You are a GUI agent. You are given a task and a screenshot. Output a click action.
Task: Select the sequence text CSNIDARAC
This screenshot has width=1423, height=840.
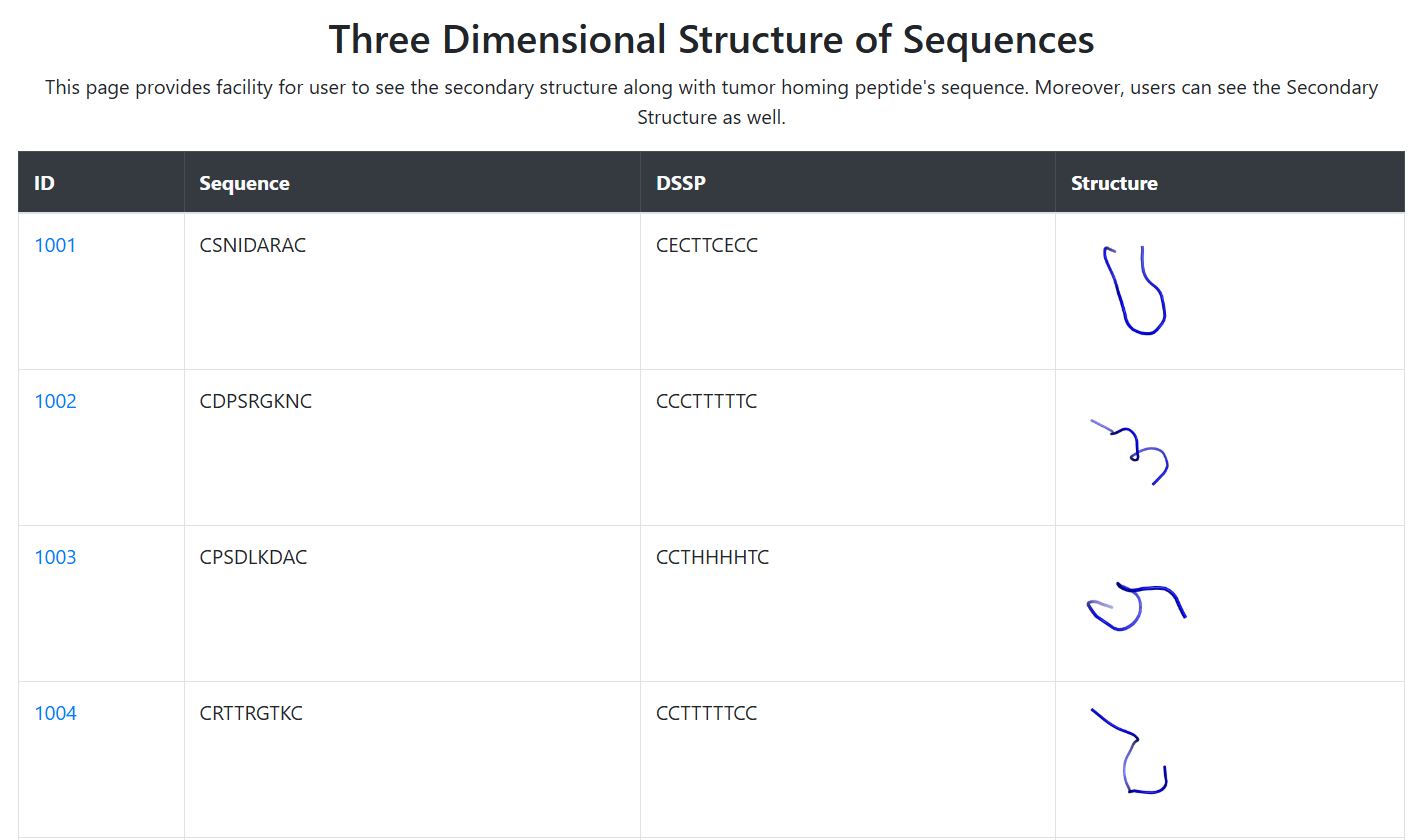pyautogui.click(x=253, y=244)
